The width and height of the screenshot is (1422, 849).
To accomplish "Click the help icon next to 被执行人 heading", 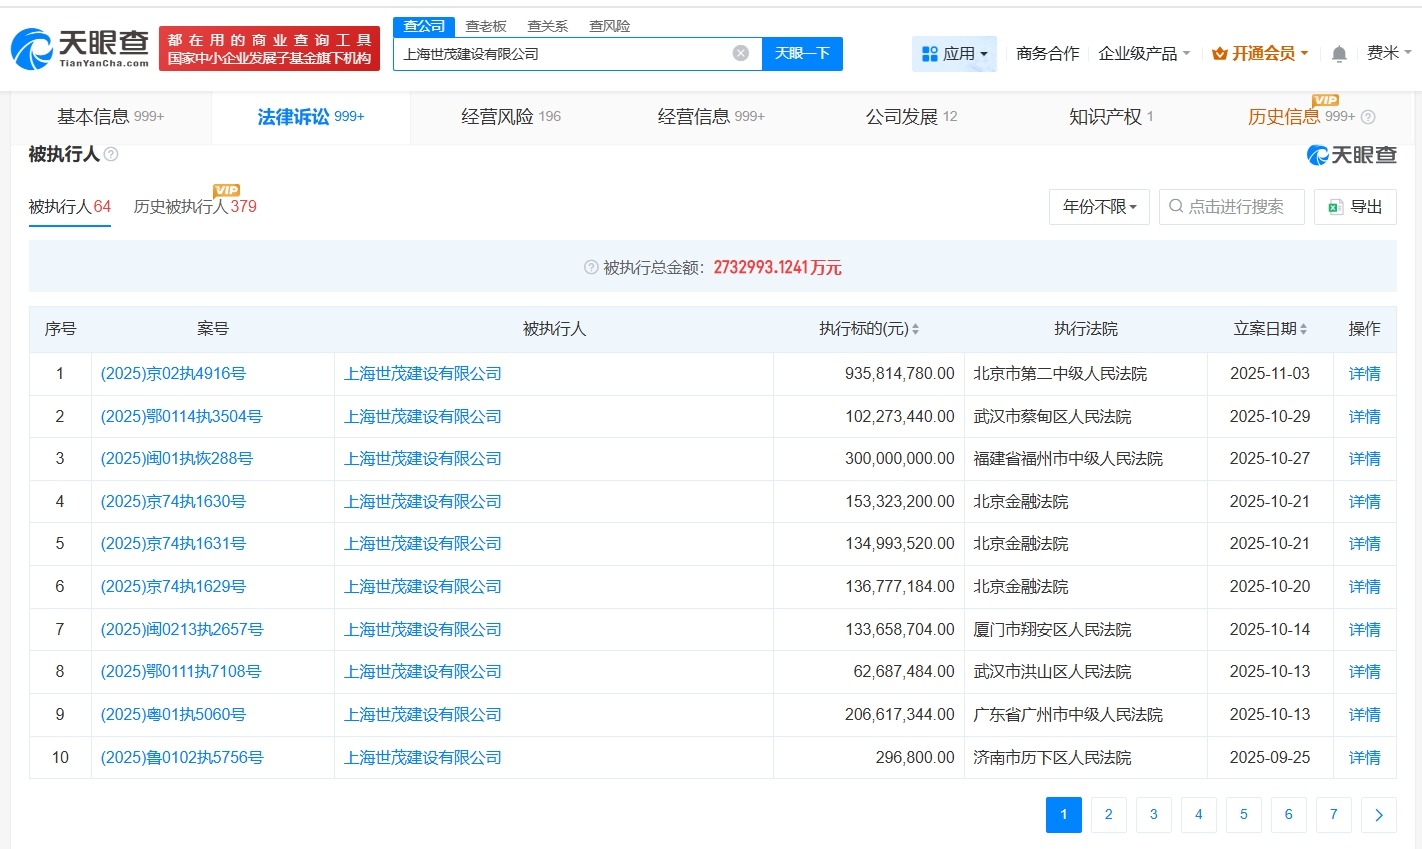I will [110, 155].
